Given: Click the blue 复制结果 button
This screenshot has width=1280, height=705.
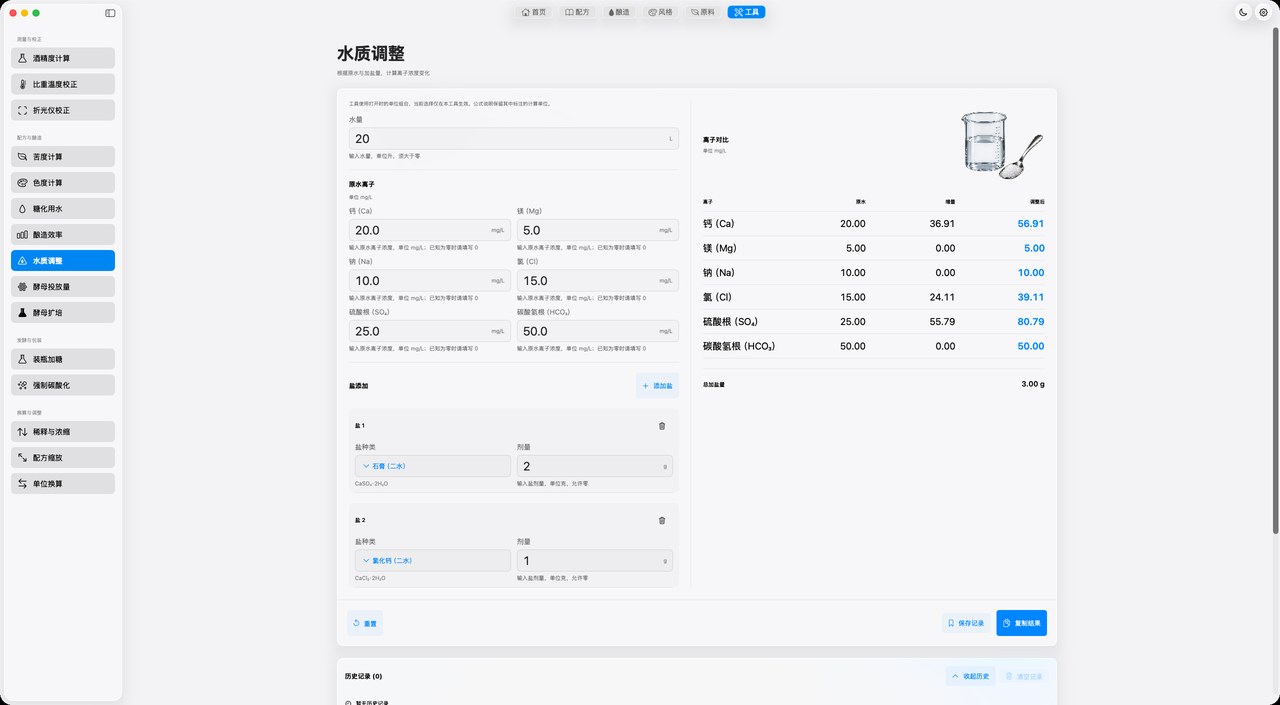Looking at the screenshot, I should tap(1021, 623).
